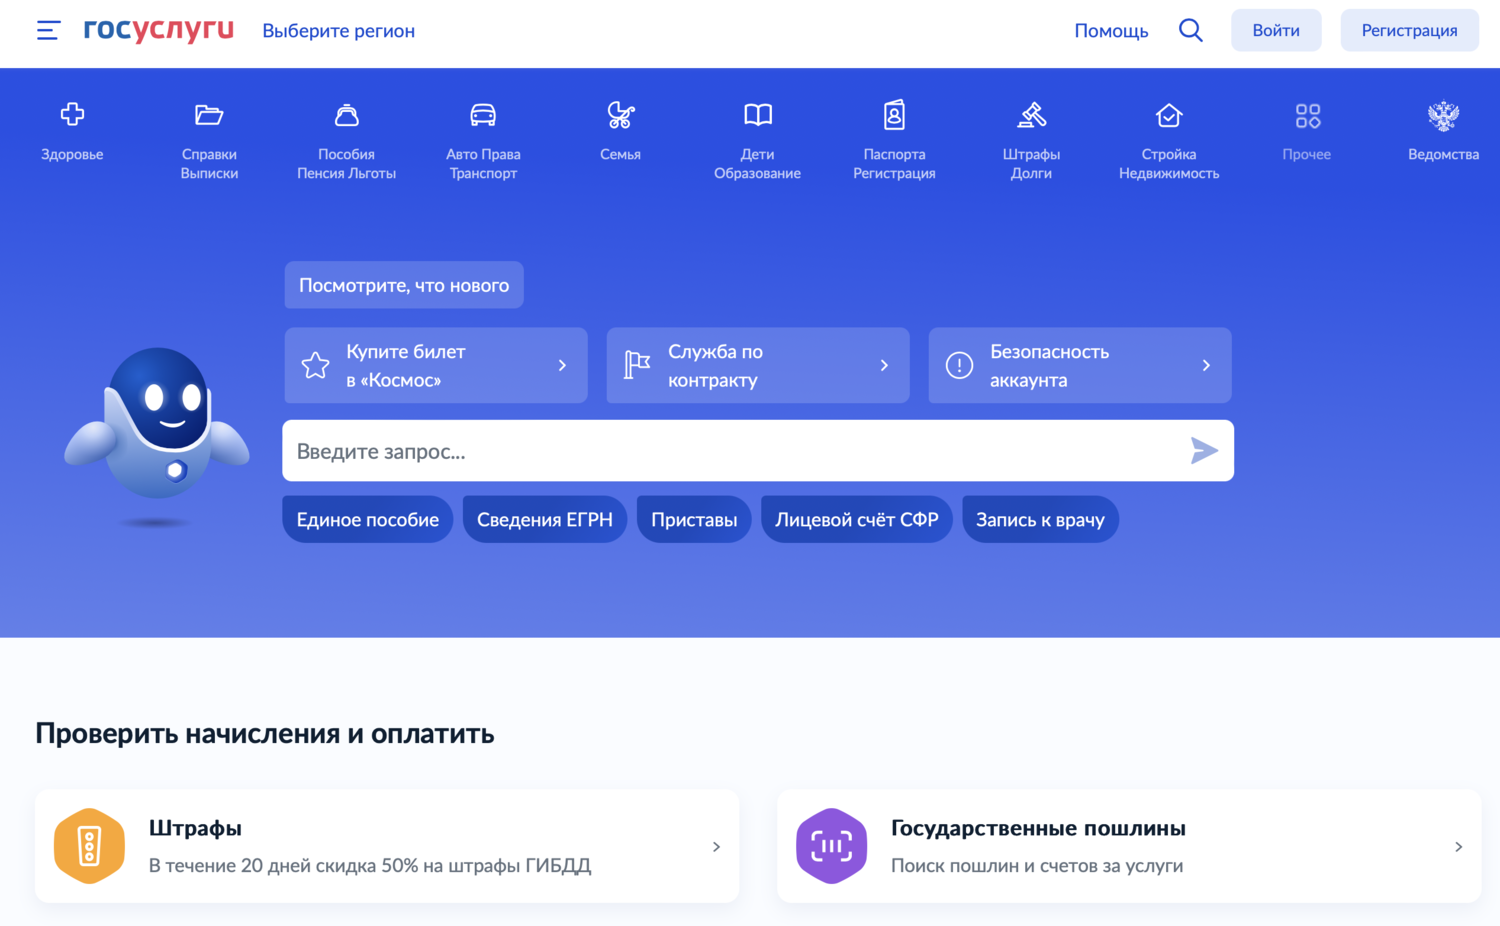Viewport: 1500px width, 926px height.
Task: Click the Паспорта Регистрация icon
Action: click(x=894, y=114)
